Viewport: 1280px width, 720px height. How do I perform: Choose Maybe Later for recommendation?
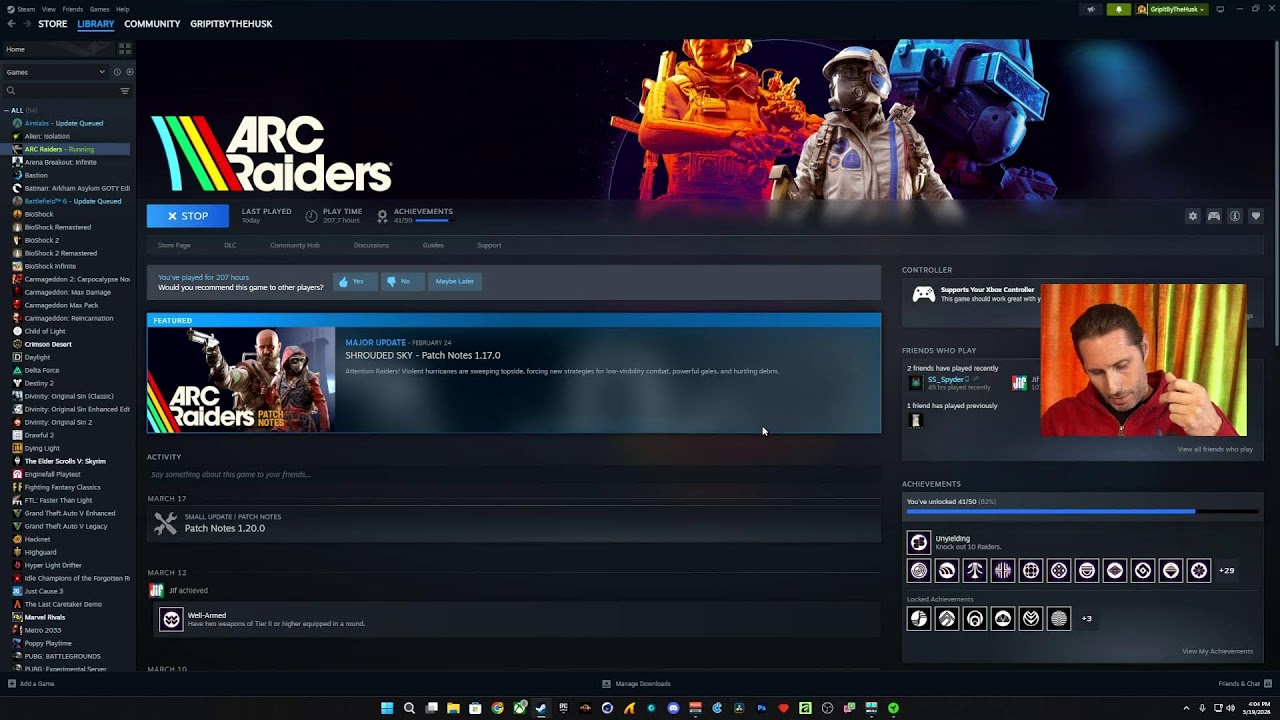click(x=455, y=281)
